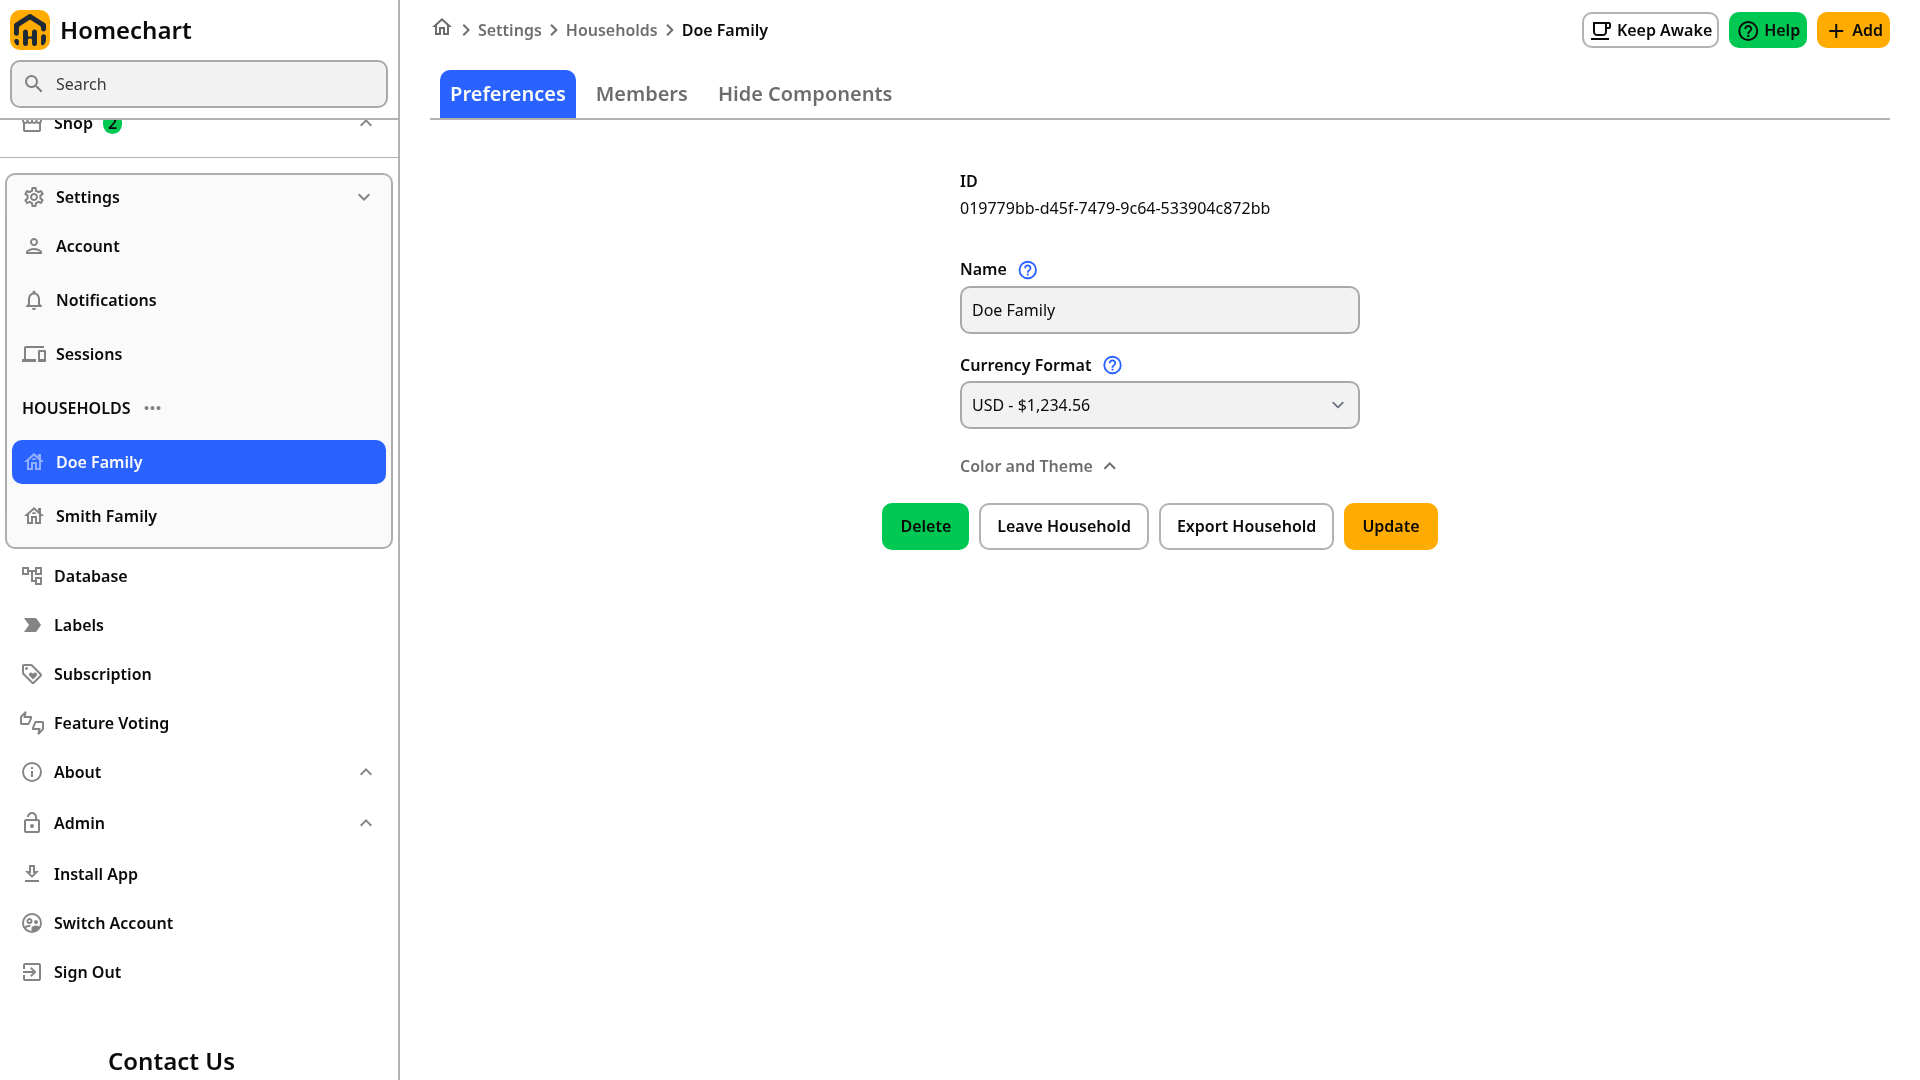Click the Switch Account icon

[x=32, y=923]
